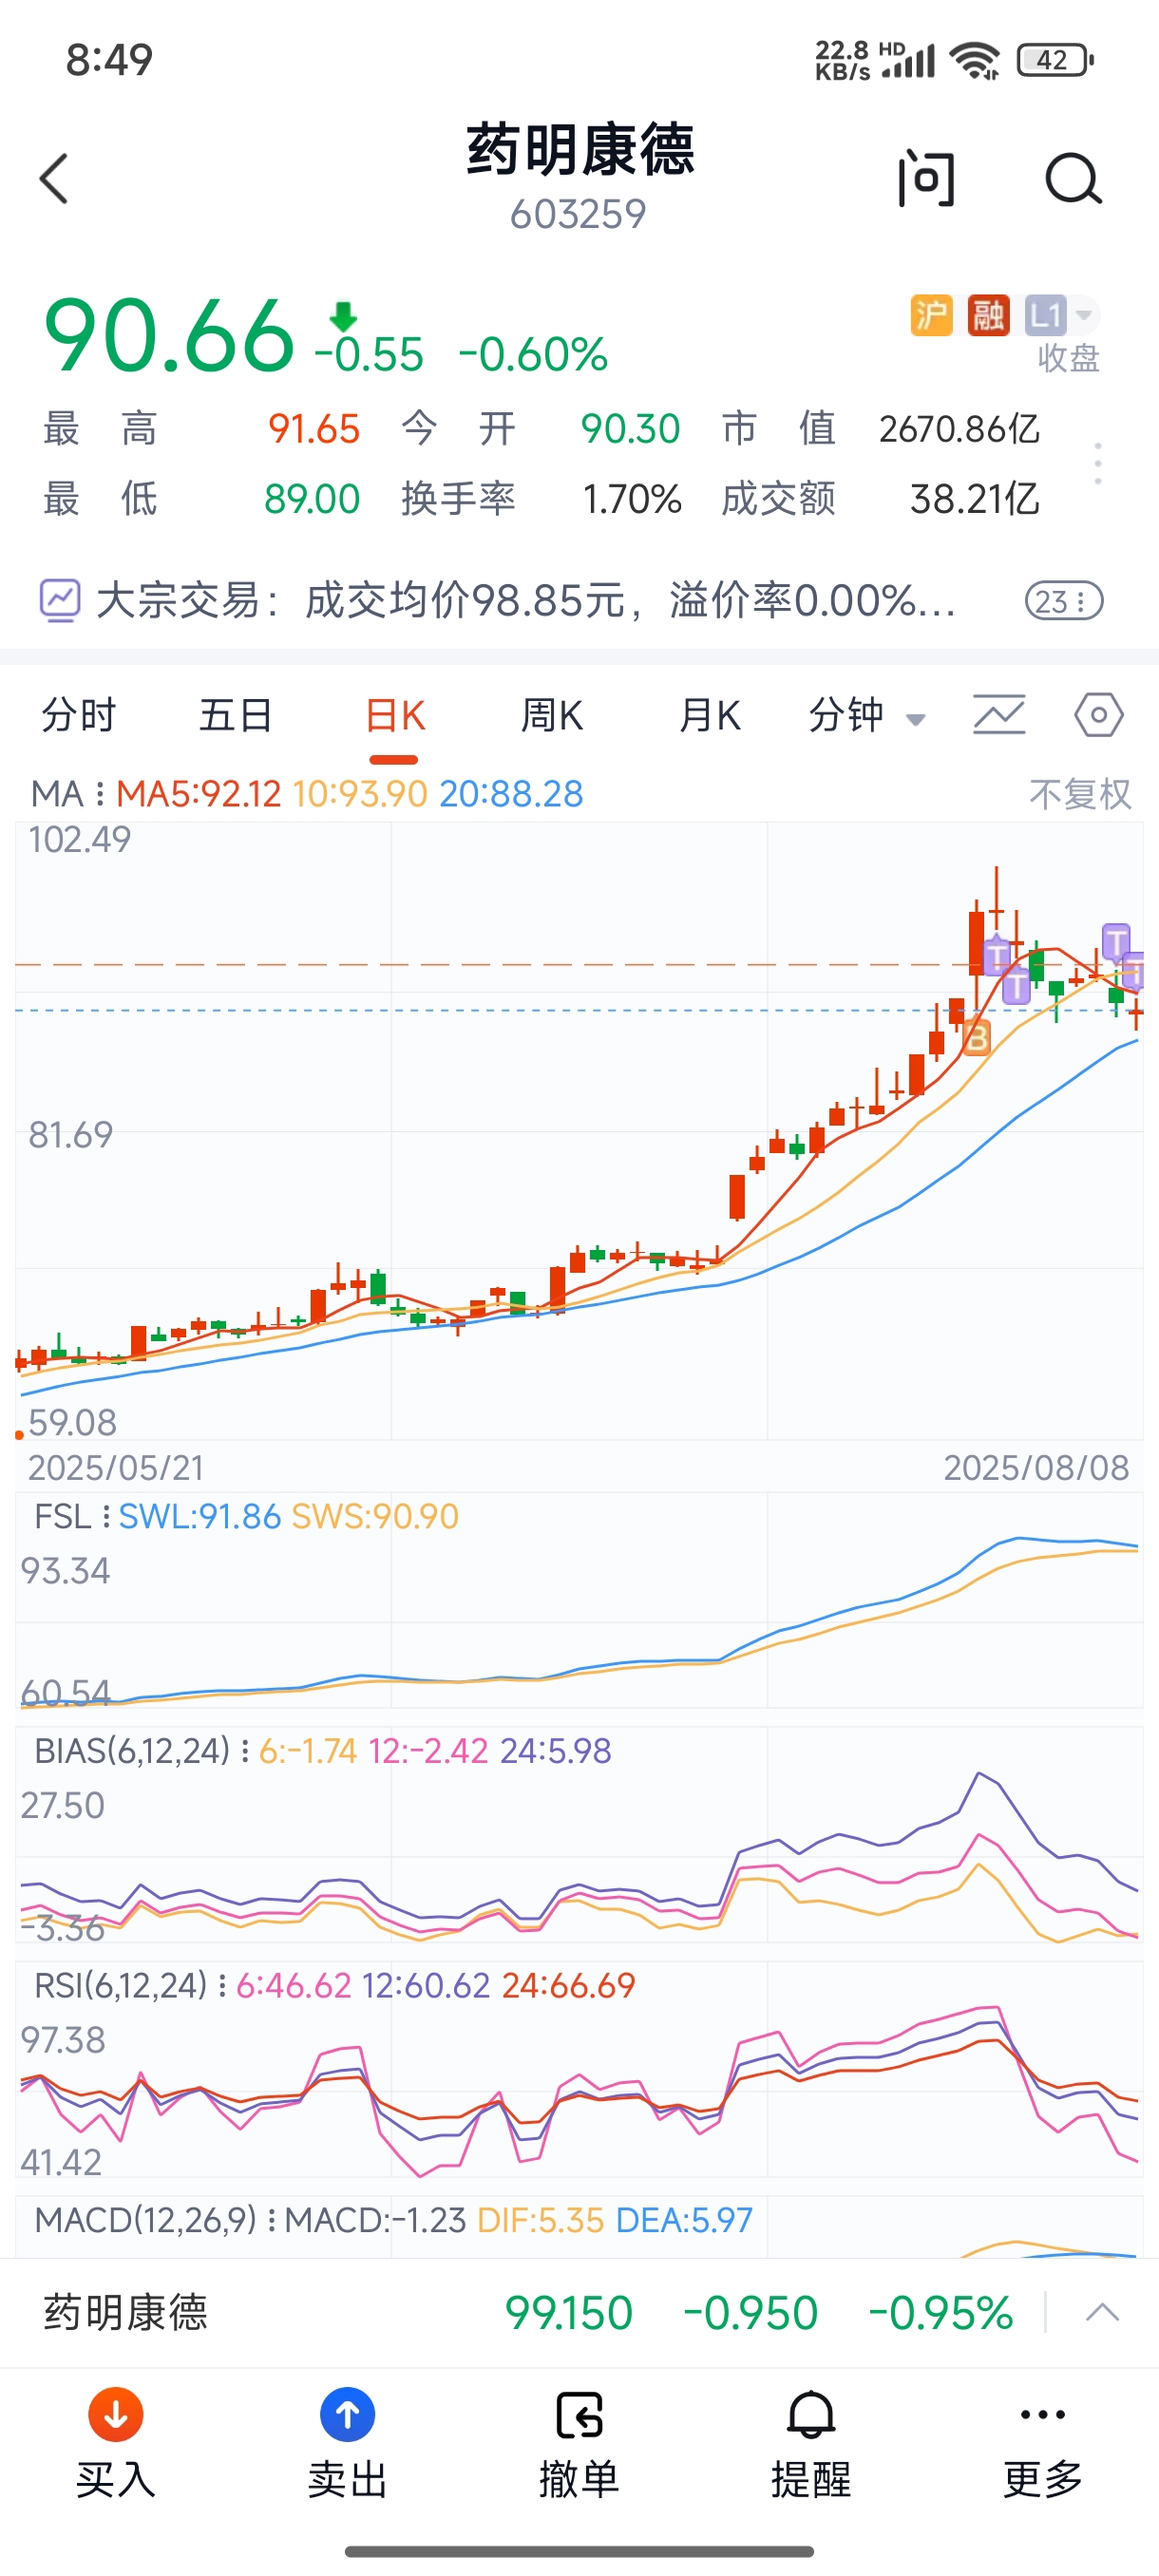Tap the 药明康德 99.150 quote bar
Screen dimensions: 1159x2576
579,2313
